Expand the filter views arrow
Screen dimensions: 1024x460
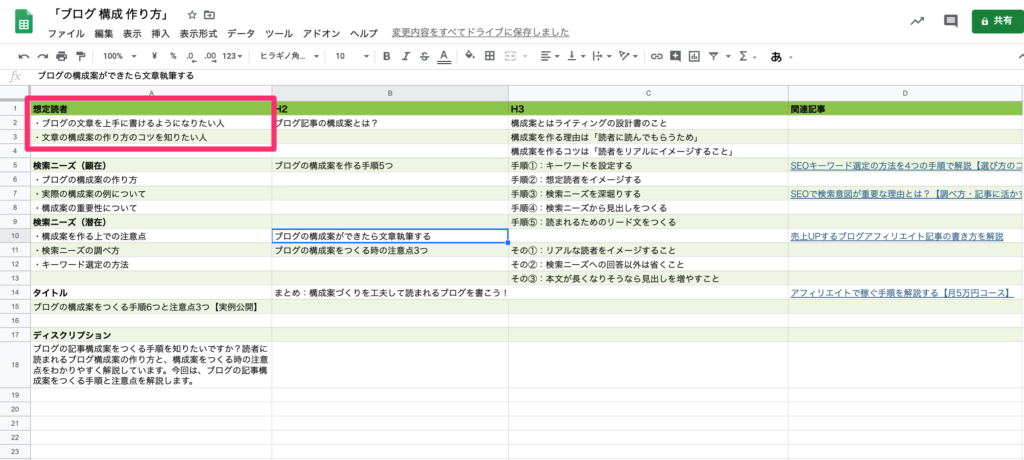click(728, 57)
